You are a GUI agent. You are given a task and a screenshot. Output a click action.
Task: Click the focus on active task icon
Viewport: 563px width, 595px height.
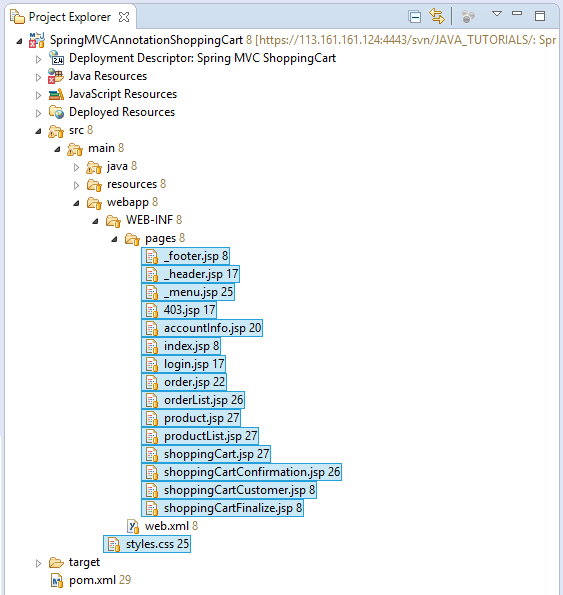[x=468, y=17]
